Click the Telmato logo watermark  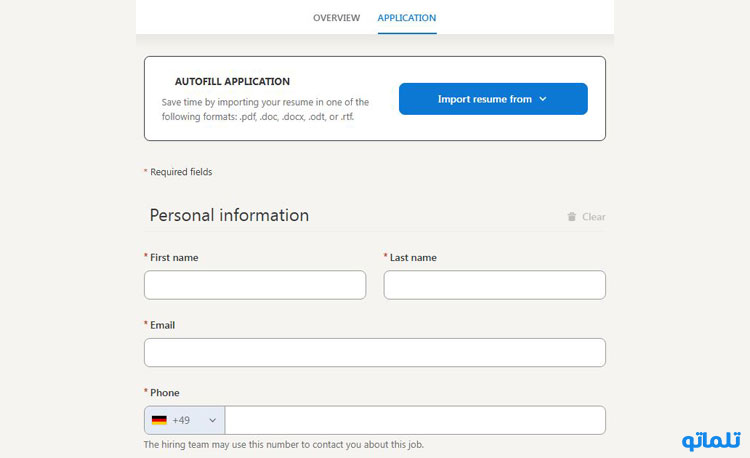(x=711, y=440)
